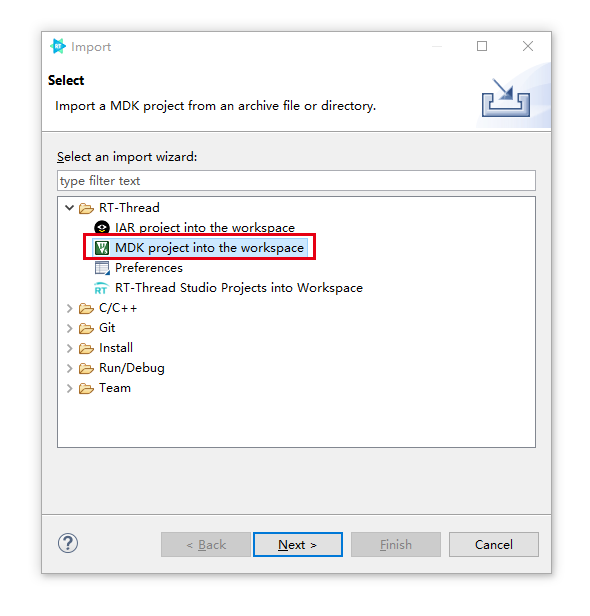Expand the C/C++ category
The width and height of the screenshot is (590, 616).
pyautogui.click(x=70, y=308)
